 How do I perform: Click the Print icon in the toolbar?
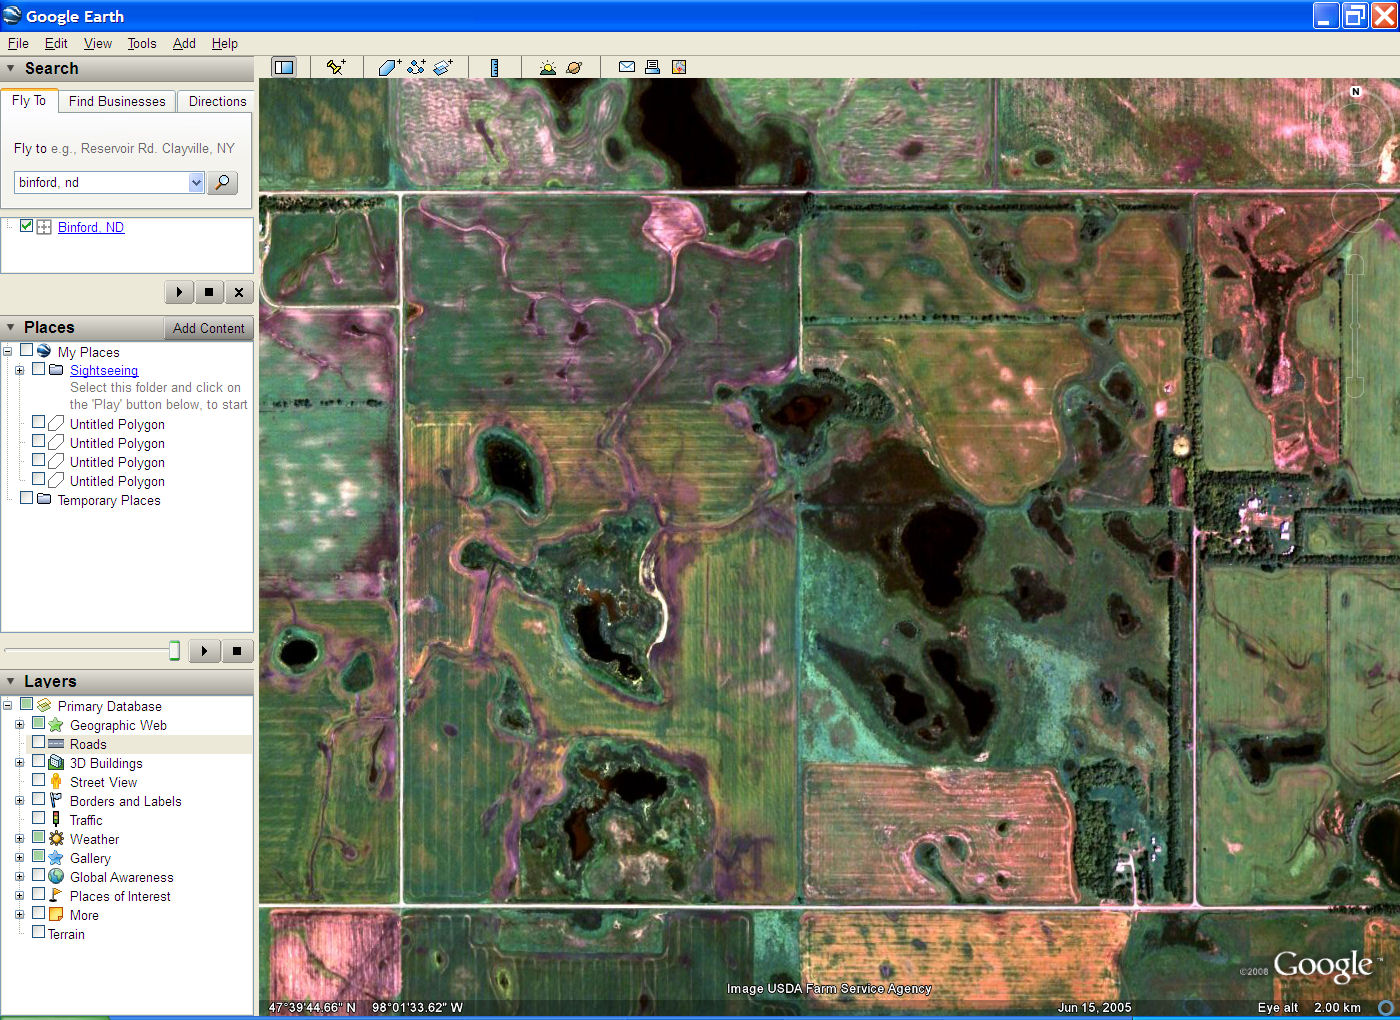pyautogui.click(x=652, y=67)
